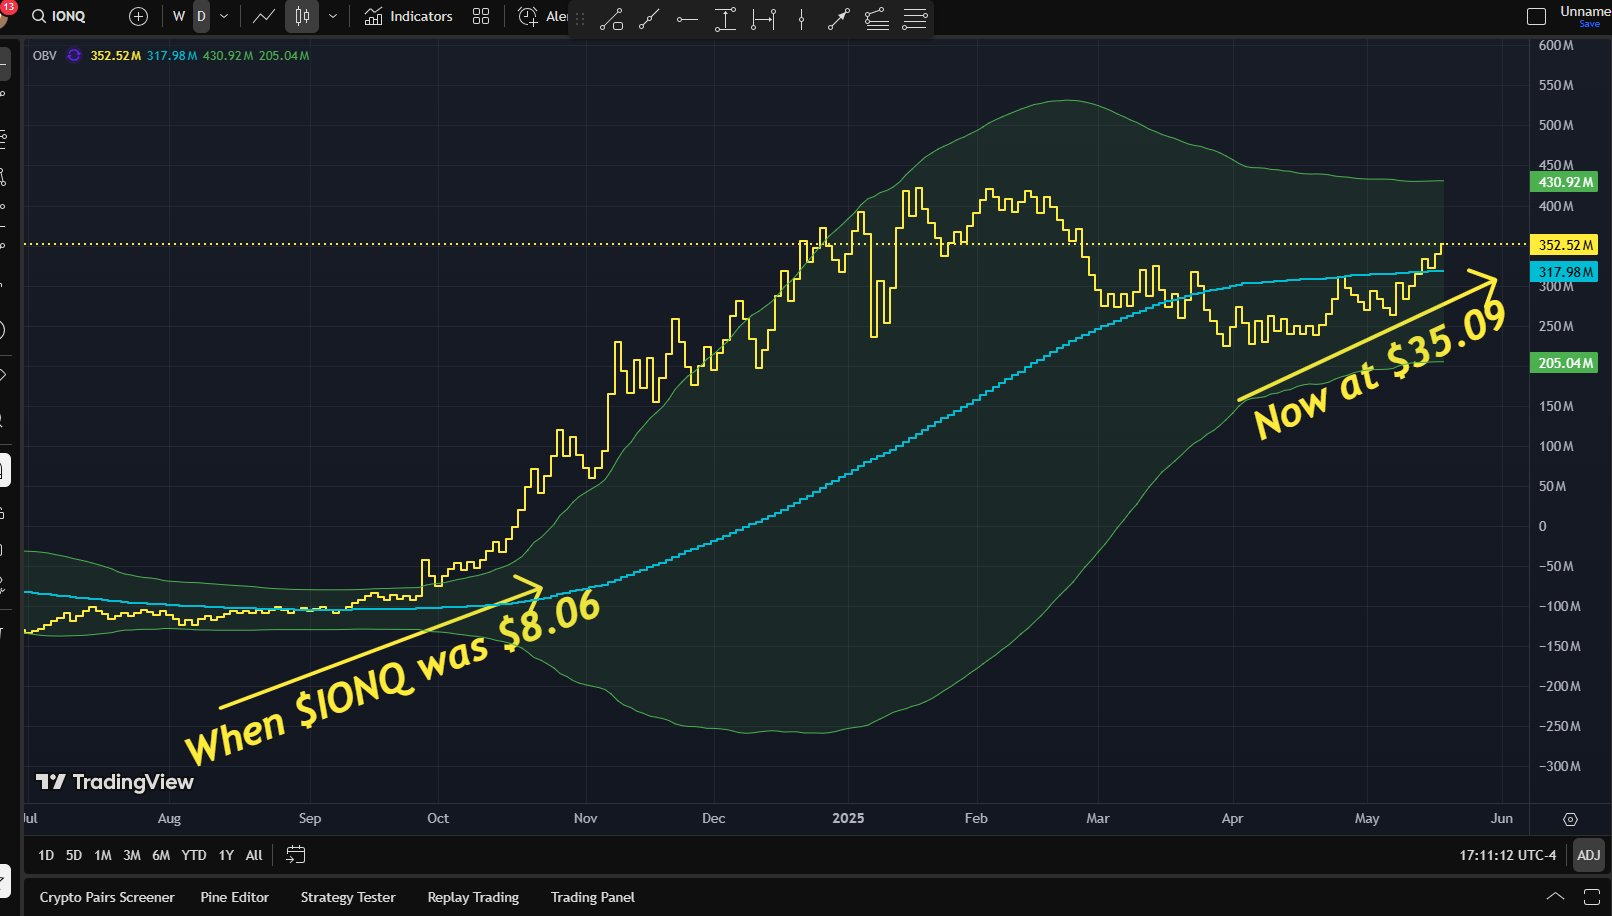Screen dimensions: 1612x916
Task: Open the Go to date calendar icon
Action: click(295, 855)
